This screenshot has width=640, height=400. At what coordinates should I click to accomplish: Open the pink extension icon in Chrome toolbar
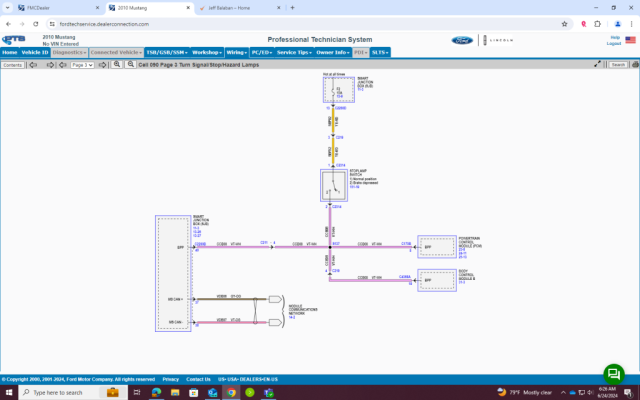pos(584,24)
